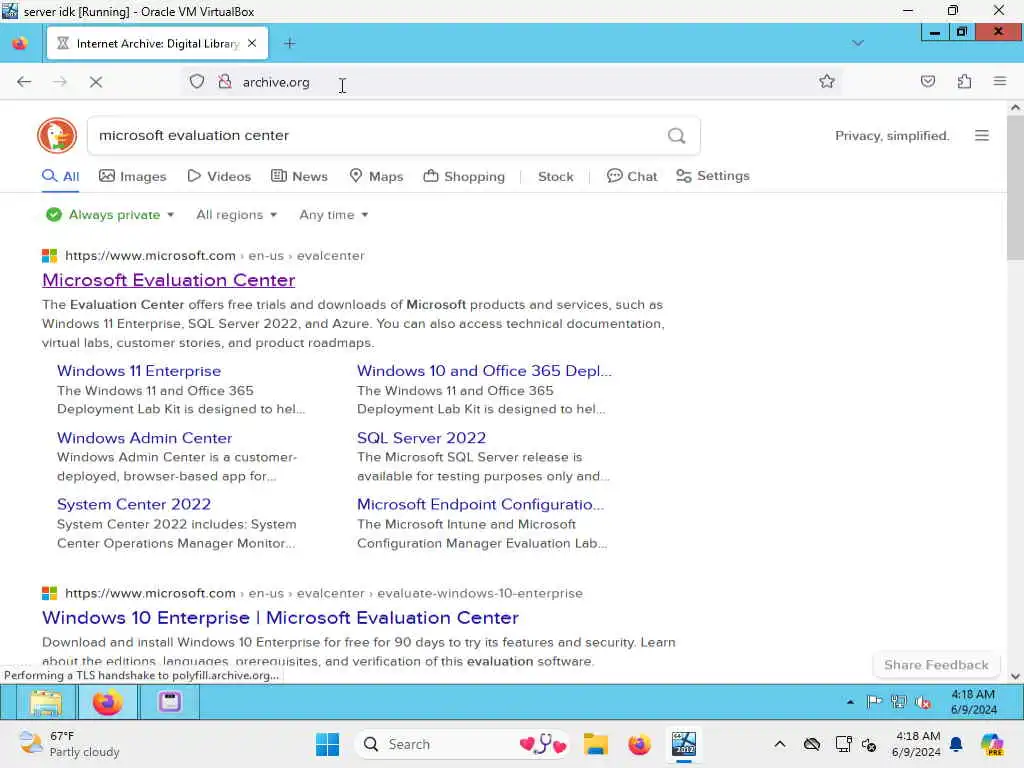Open Windows 10 Enterprise Evaluation Center result
Image resolution: width=1024 pixels, height=768 pixels.
(x=280, y=618)
